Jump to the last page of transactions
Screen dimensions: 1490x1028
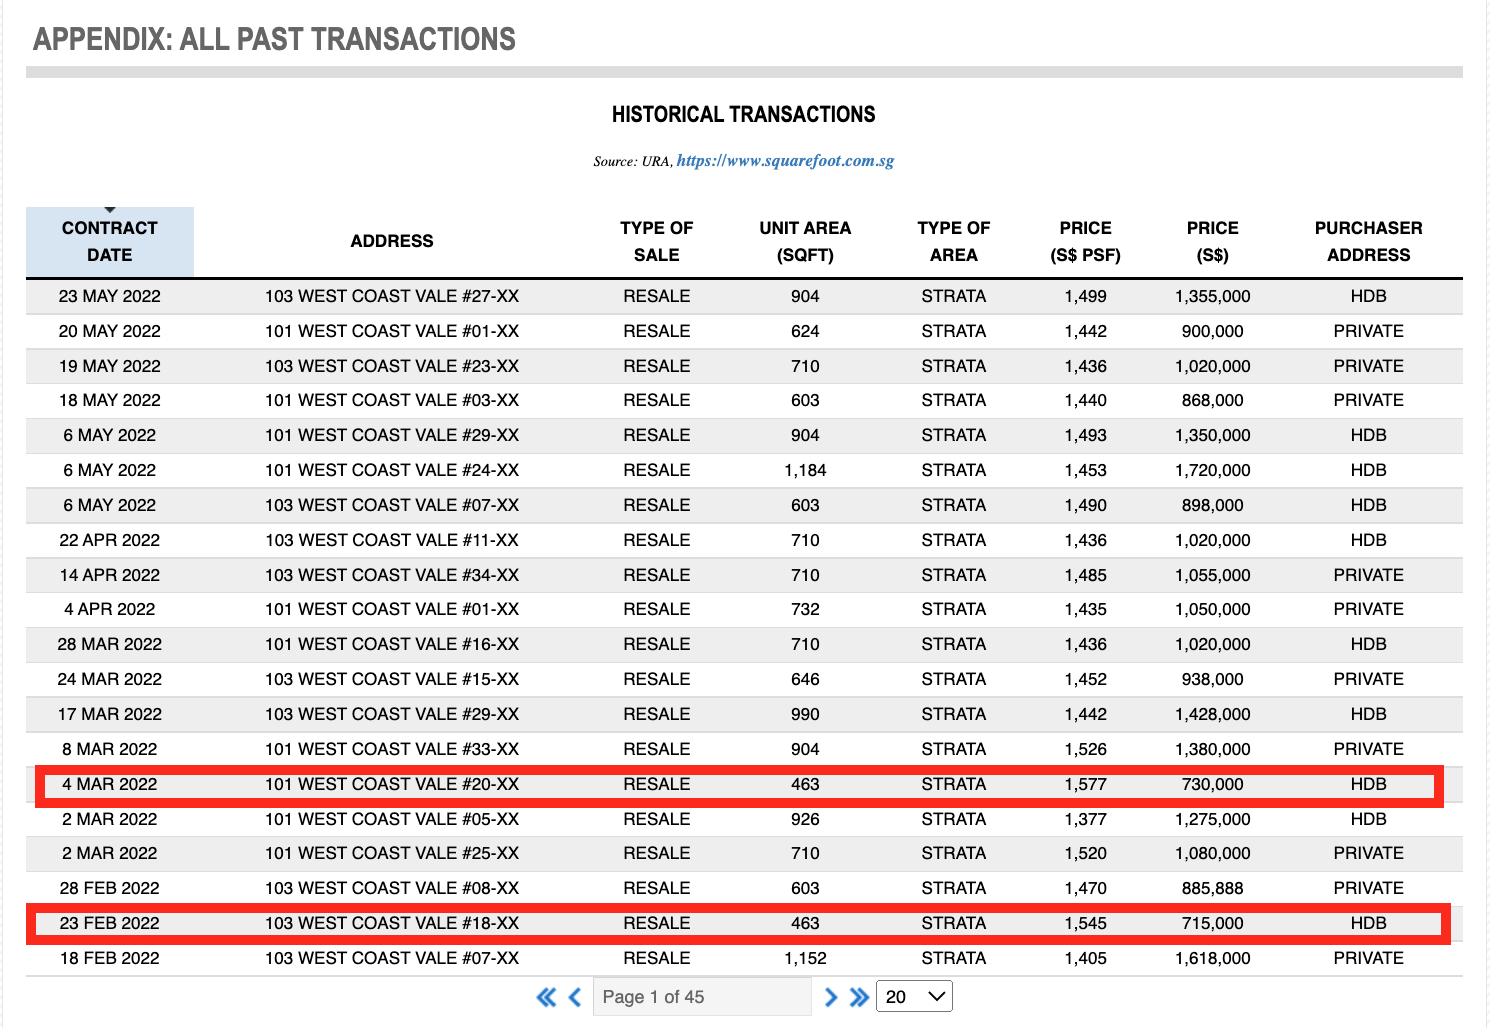click(859, 997)
